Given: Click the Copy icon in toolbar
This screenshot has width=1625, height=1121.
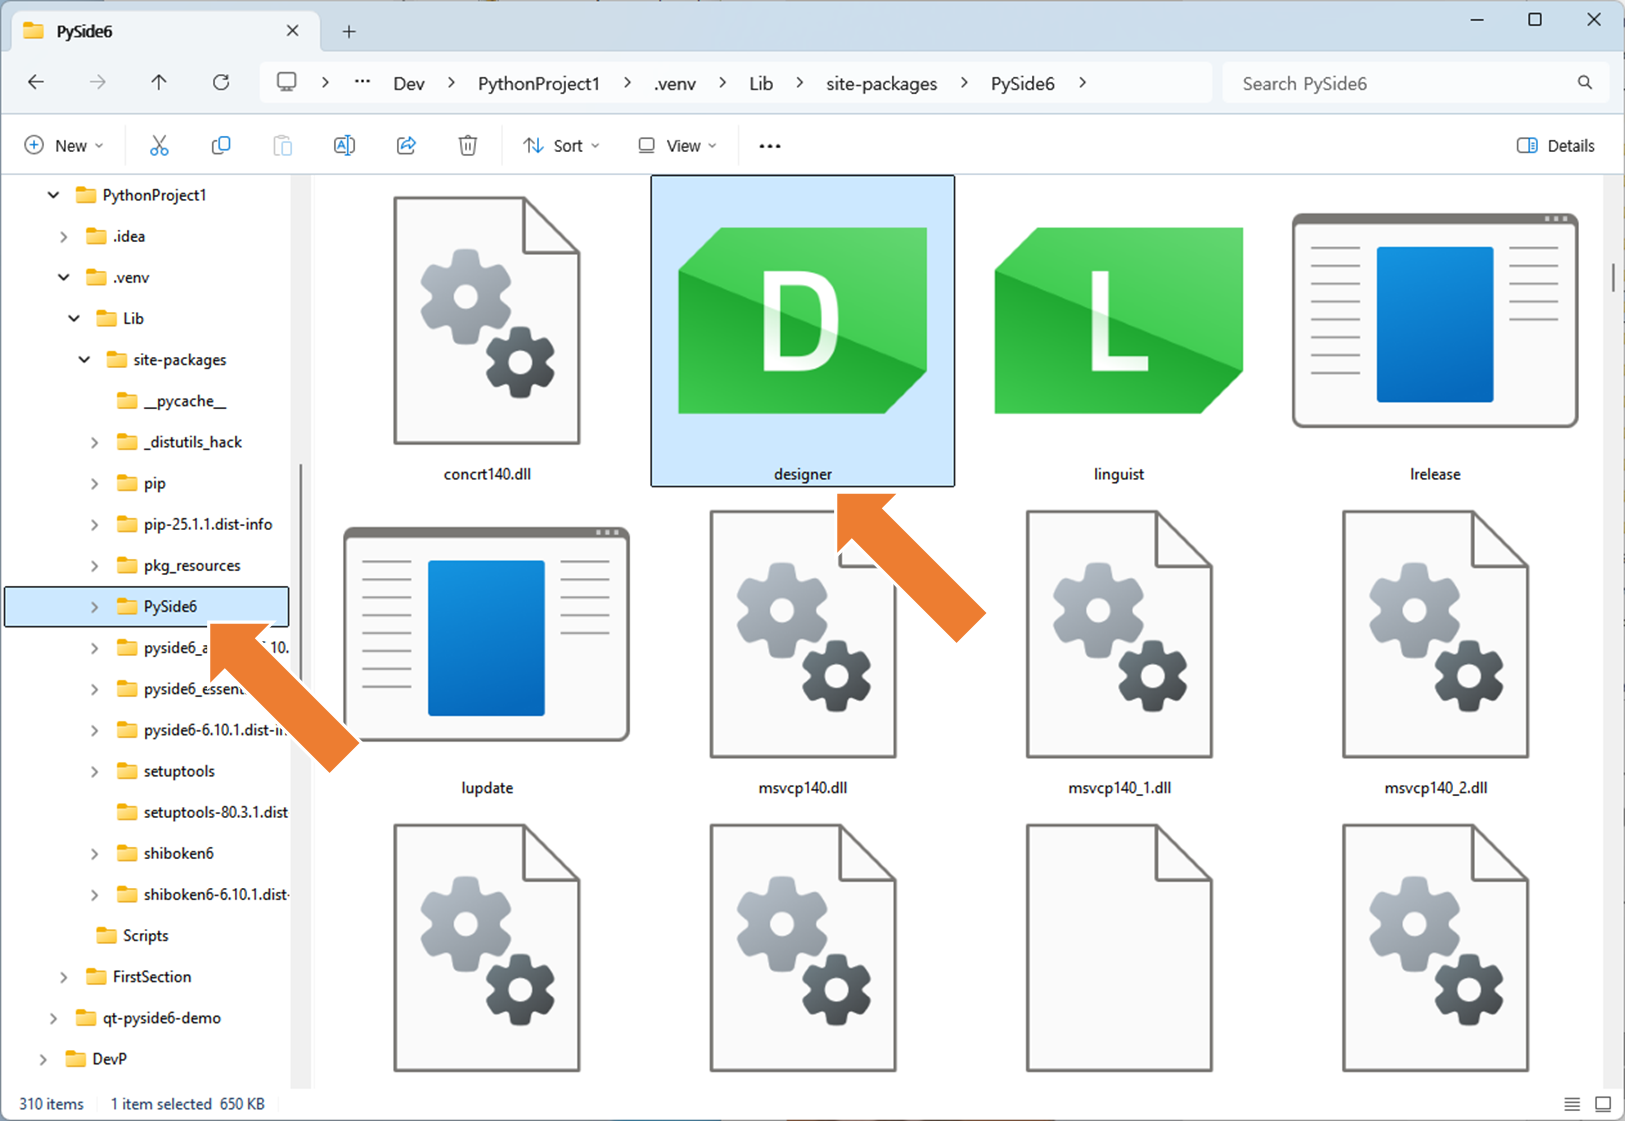Looking at the screenshot, I should click(221, 146).
